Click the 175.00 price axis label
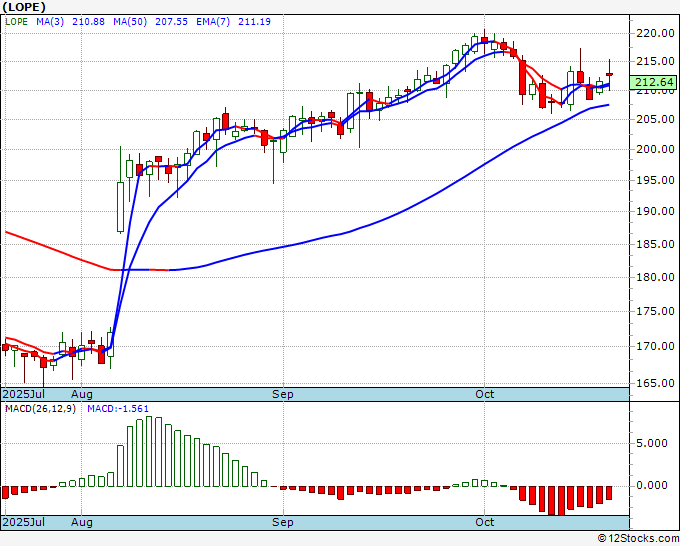 click(655, 311)
